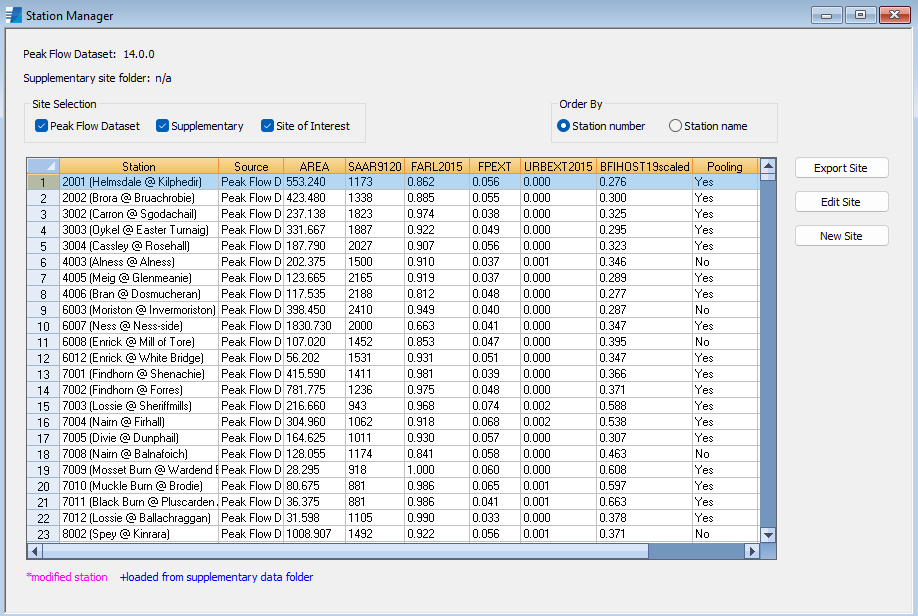Click the horizontal scrollbar left arrow
918x616 pixels.
click(35, 551)
